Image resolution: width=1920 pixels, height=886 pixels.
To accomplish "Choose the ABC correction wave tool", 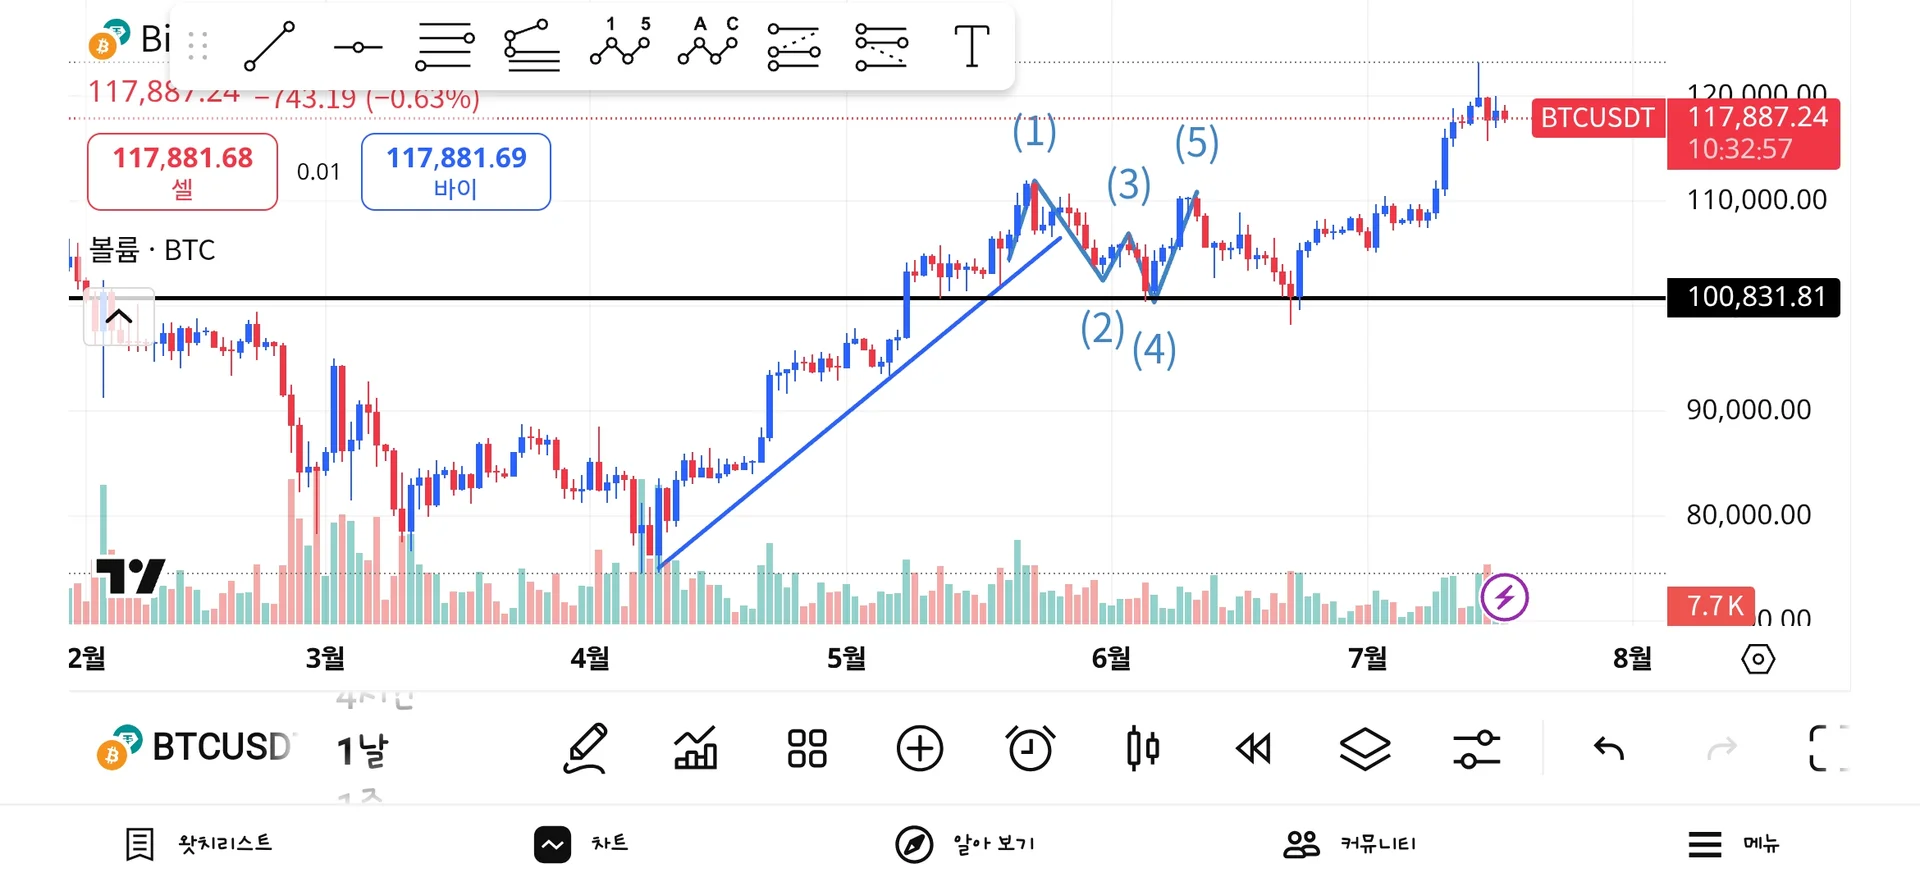I will (x=708, y=44).
